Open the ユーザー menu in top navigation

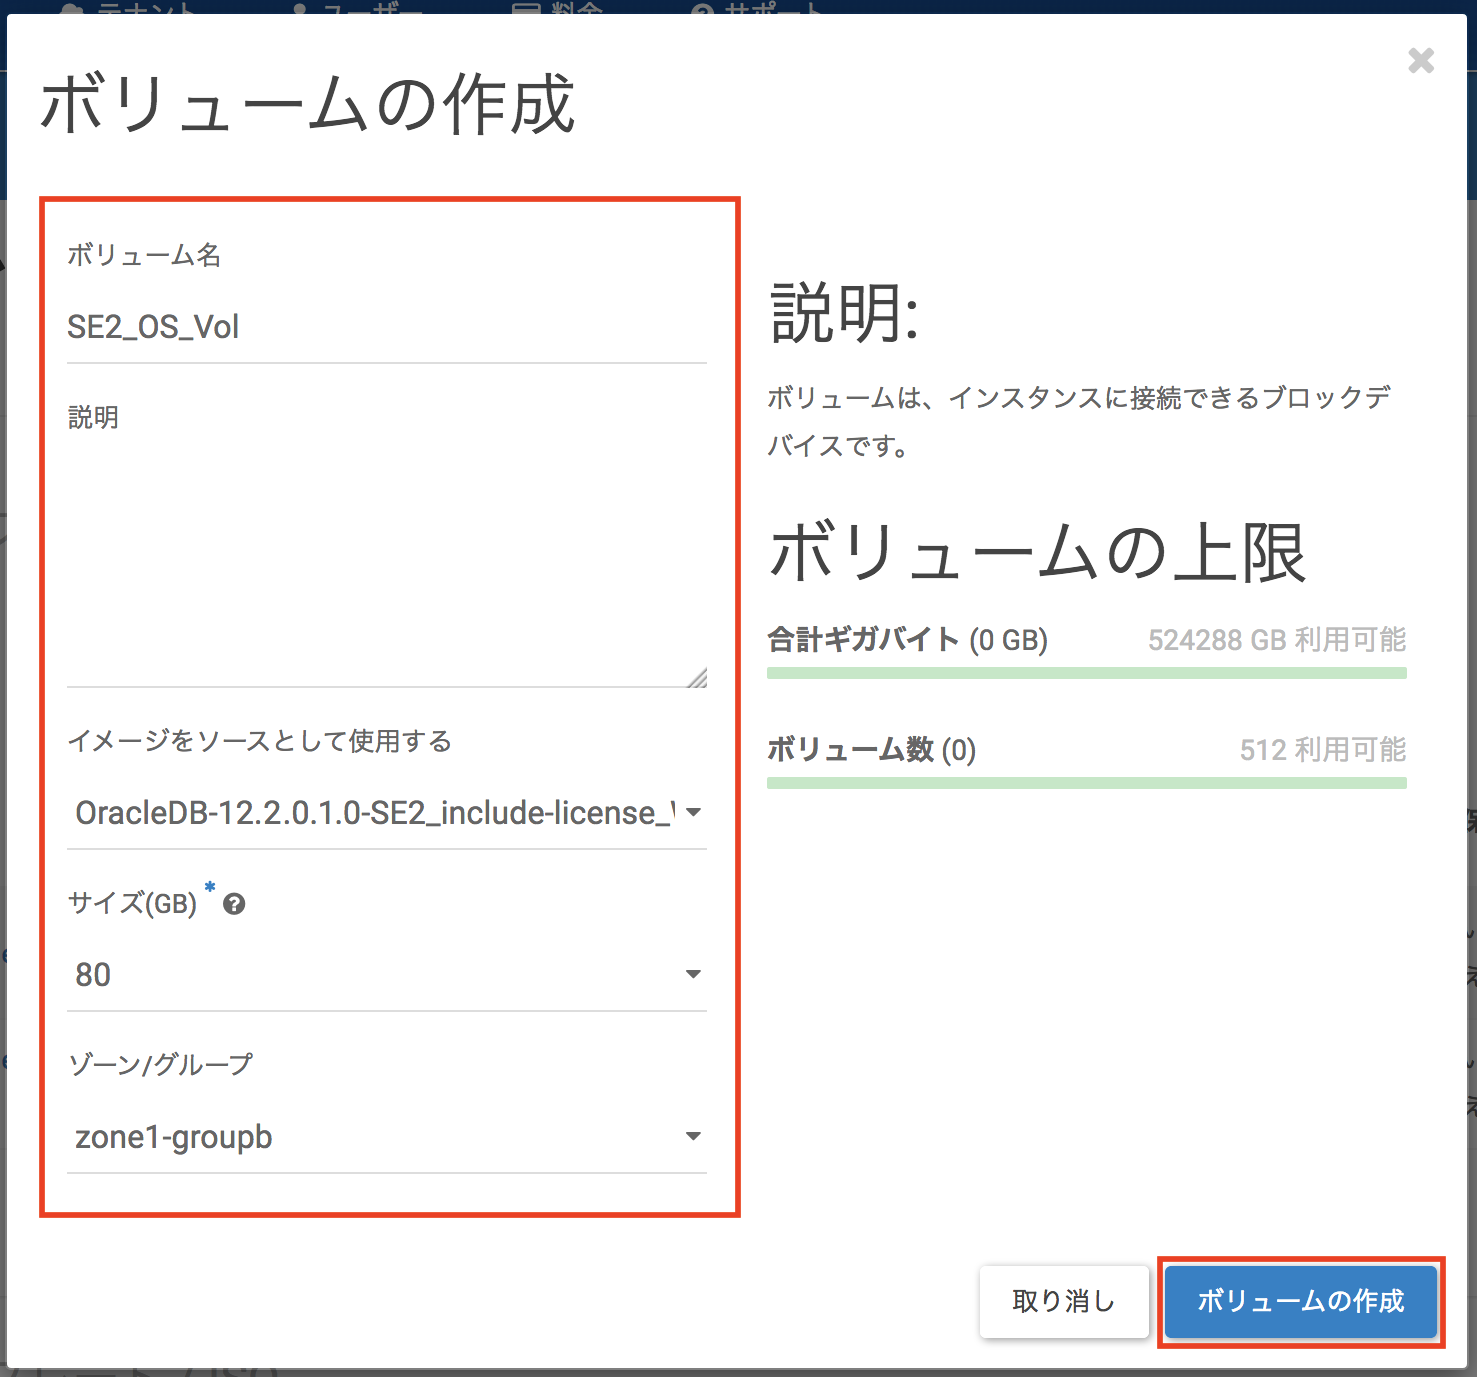pyautogui.click(x=360, y=8)
